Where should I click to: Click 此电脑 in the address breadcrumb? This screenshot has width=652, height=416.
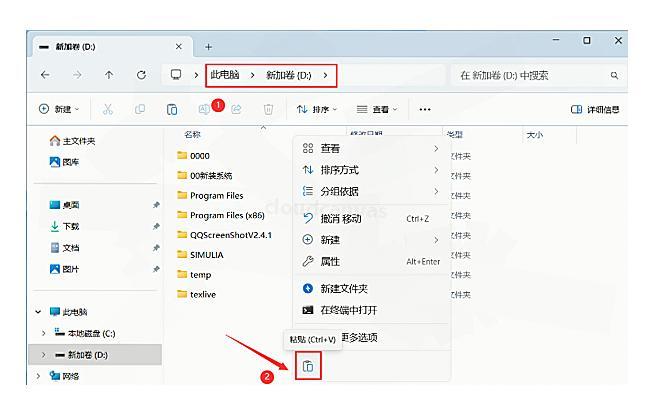click(x=225, y=75)
